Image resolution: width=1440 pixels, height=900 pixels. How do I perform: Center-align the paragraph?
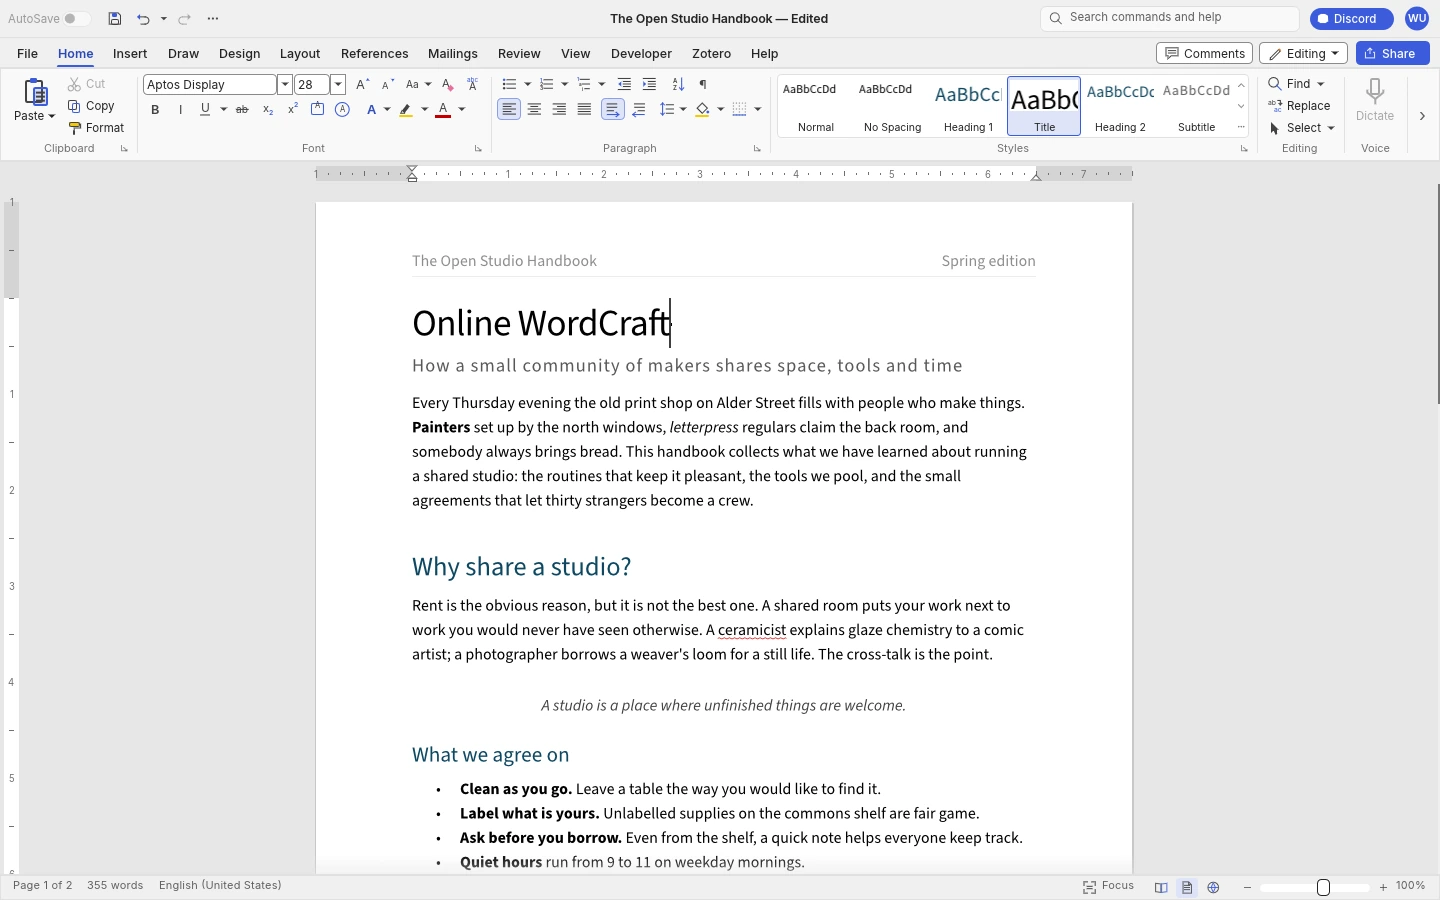point(534,109)
